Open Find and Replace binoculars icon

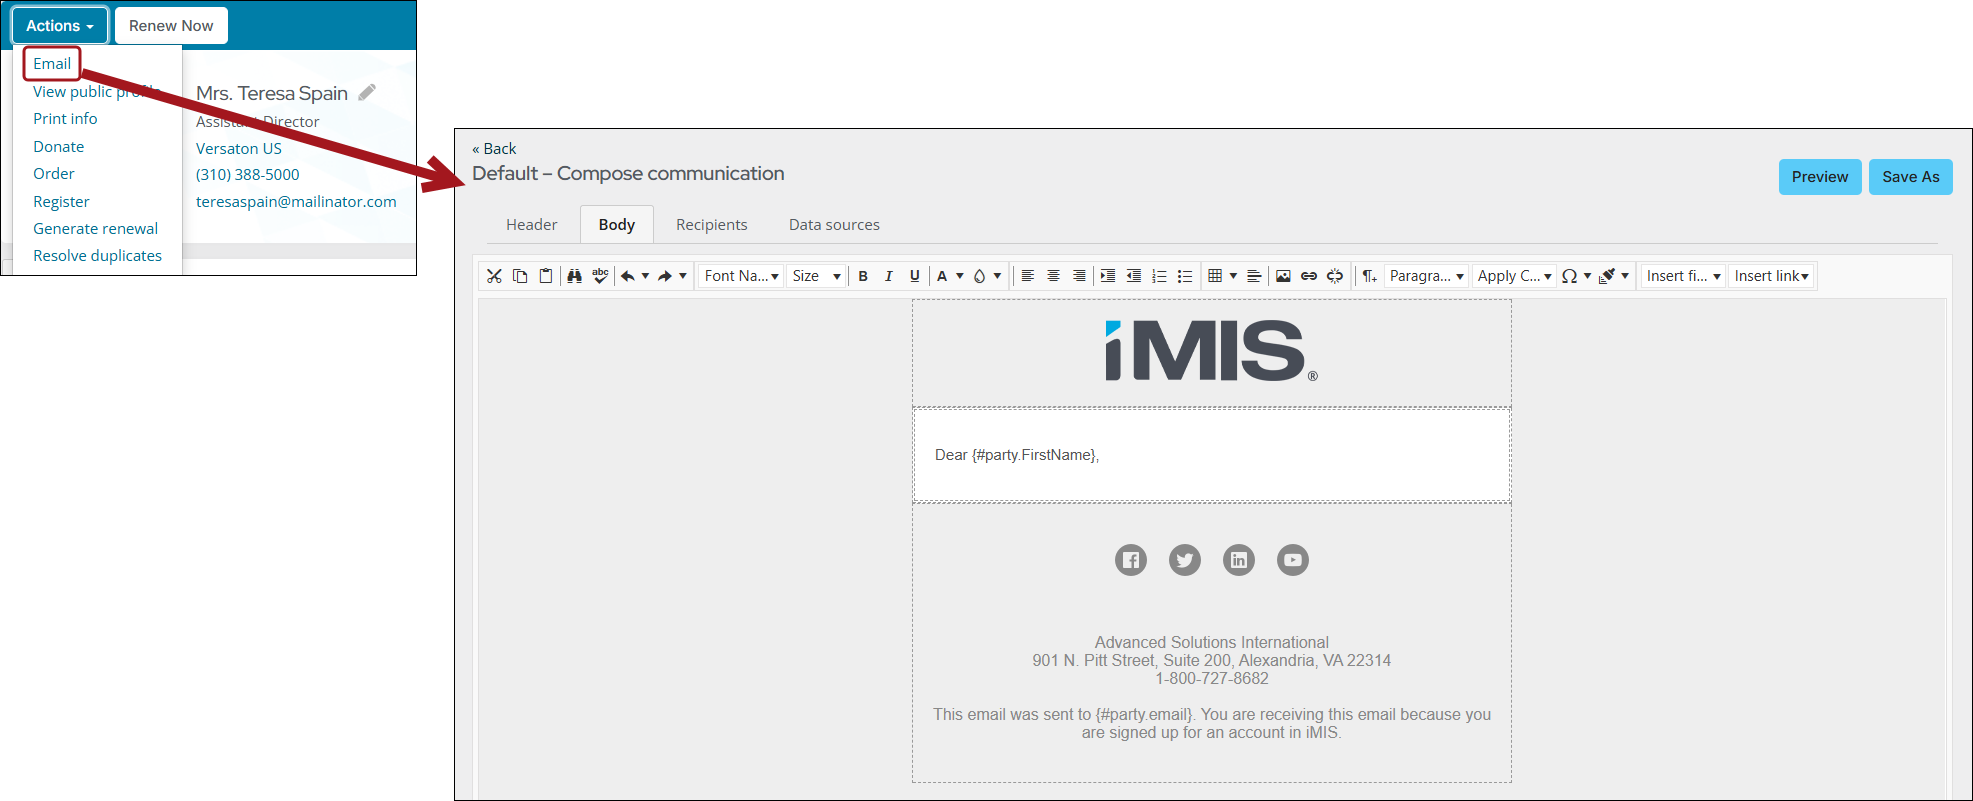(x=574, y=276)
